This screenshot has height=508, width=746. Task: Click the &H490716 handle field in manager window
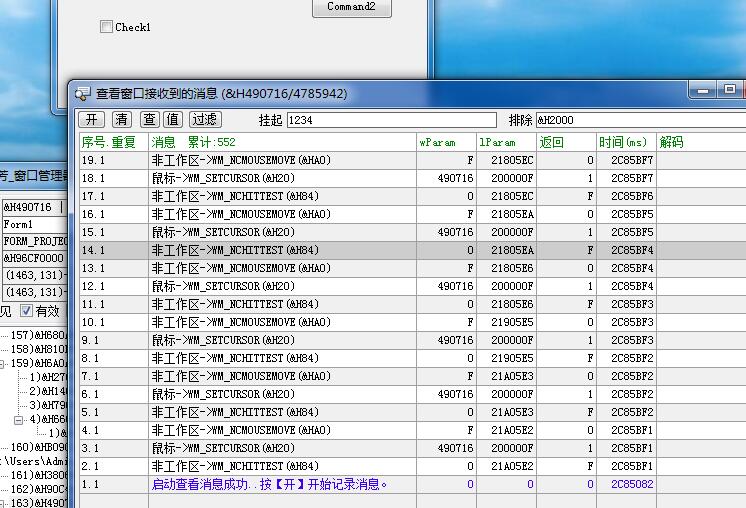(x=35, y=207)
